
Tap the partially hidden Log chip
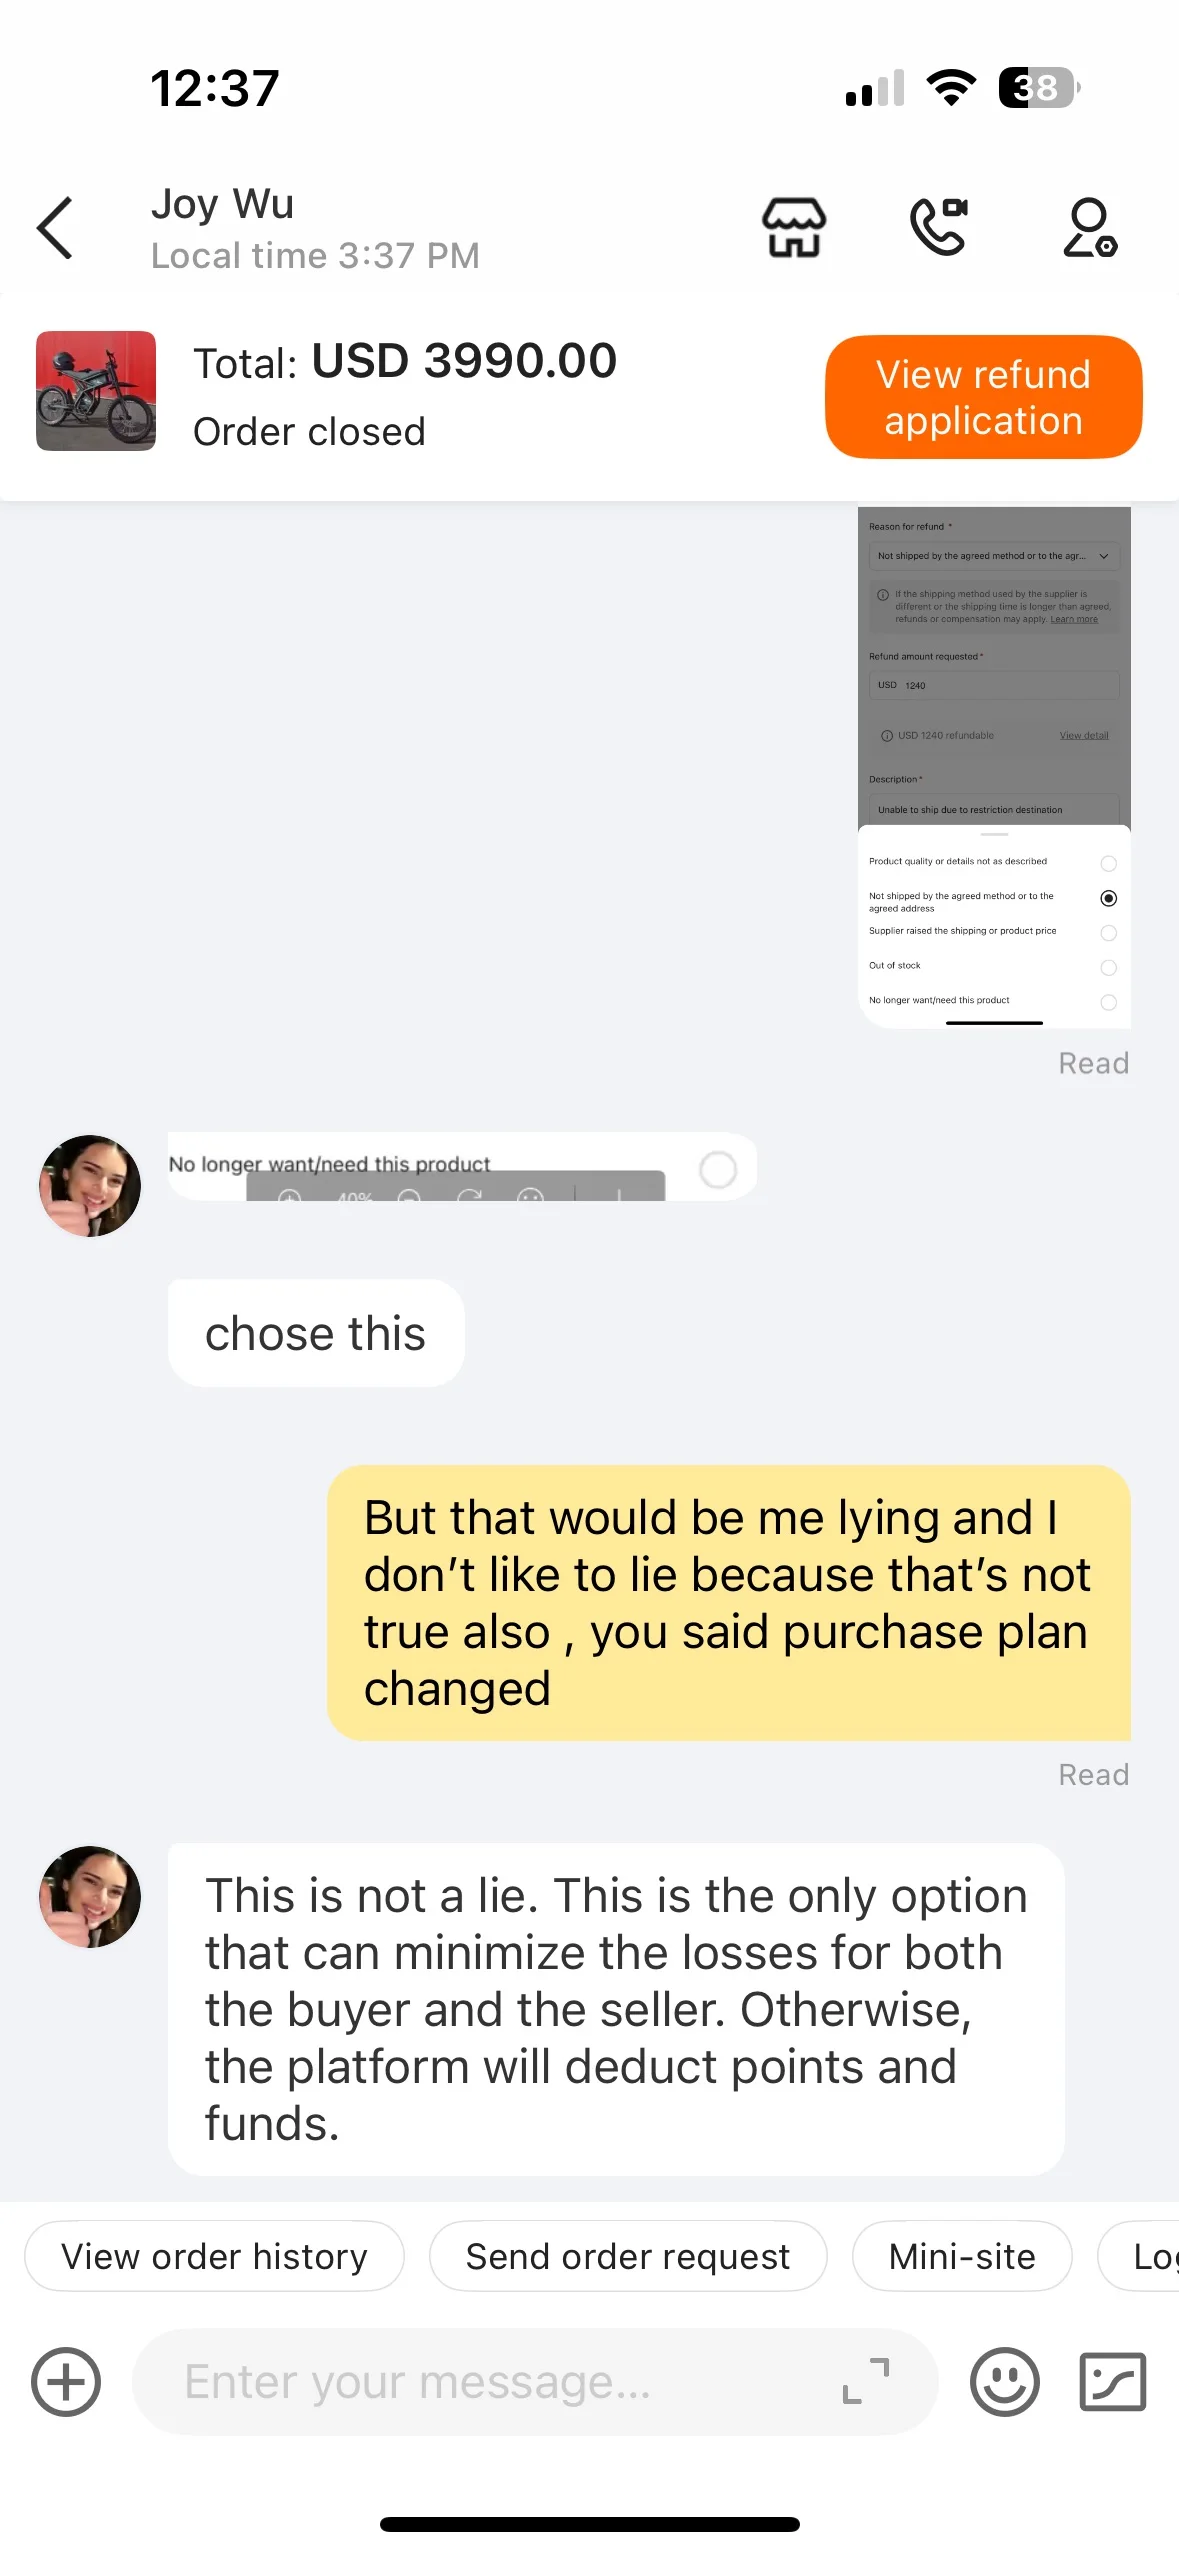[x=1140, y=2256]
